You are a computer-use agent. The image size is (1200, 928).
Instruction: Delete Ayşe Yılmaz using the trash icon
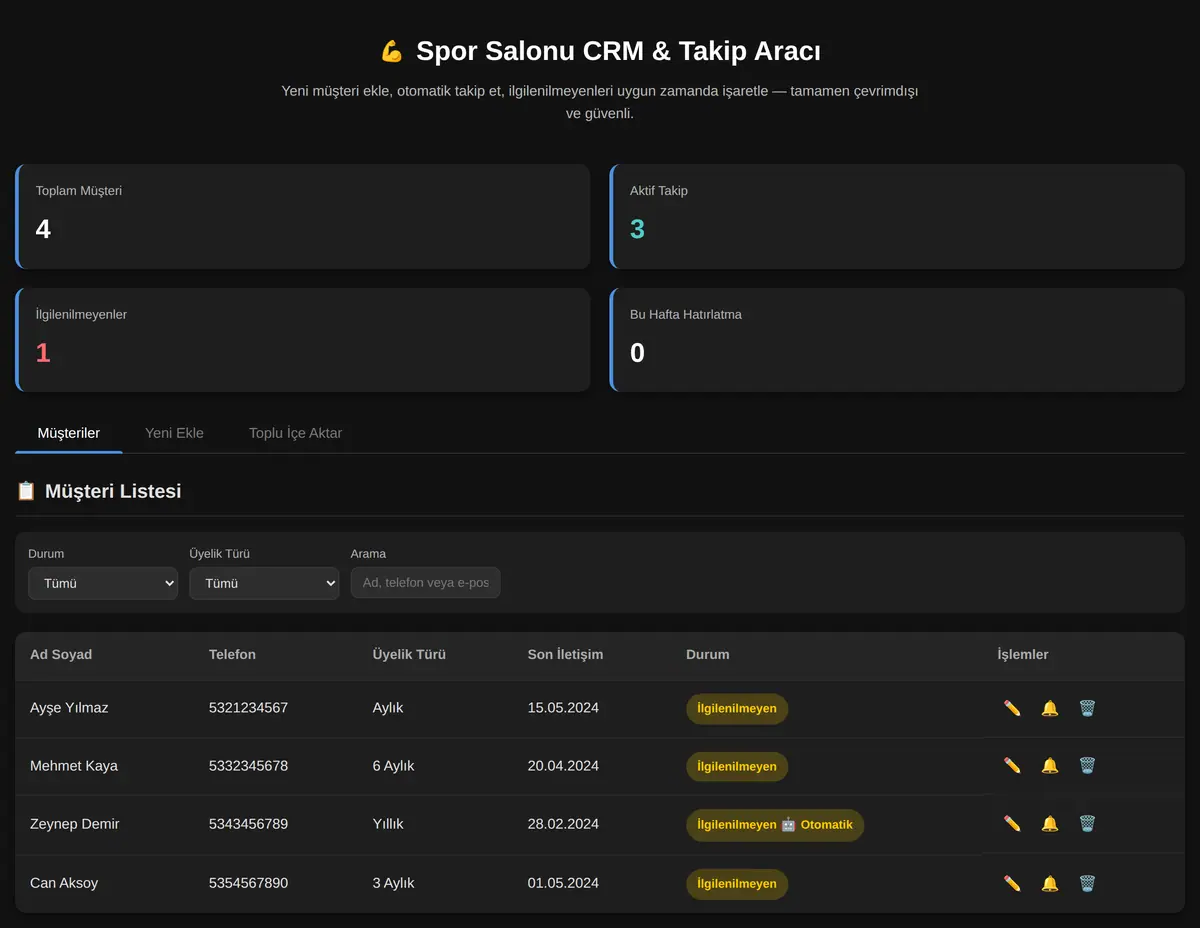(1087, 708)
